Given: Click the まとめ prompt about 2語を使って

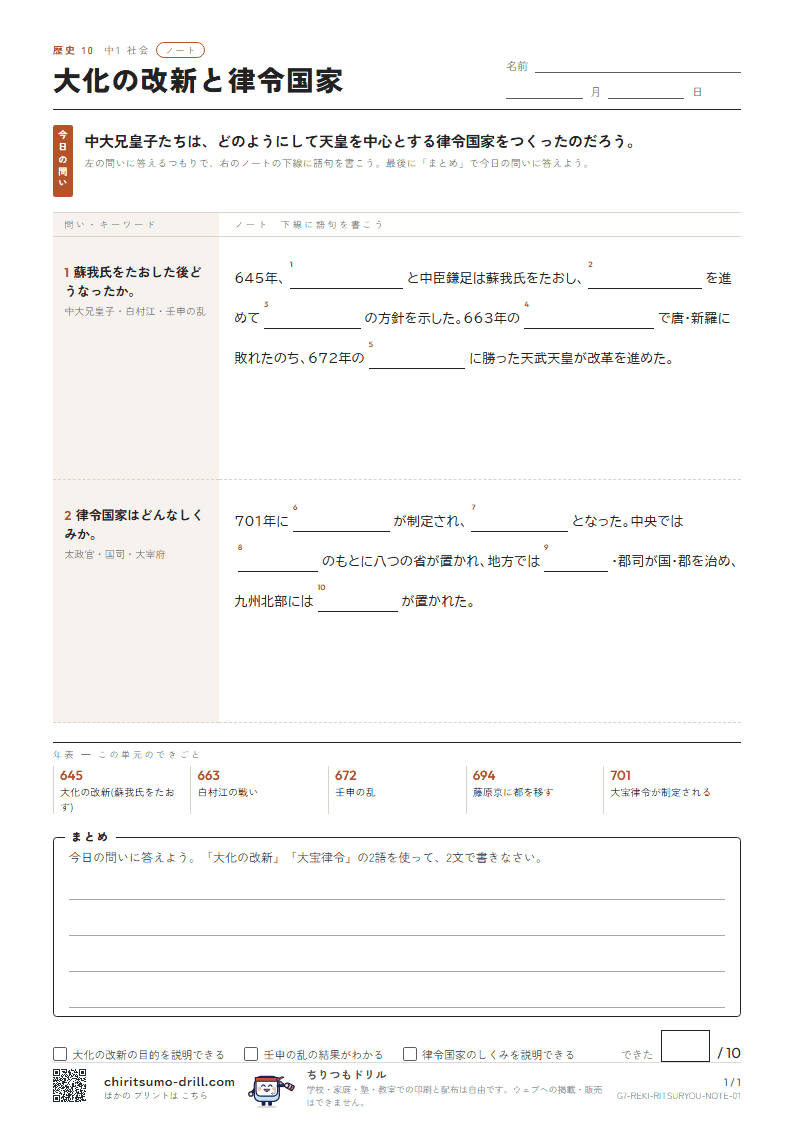Looking at the screenshot, I should 306,857.
